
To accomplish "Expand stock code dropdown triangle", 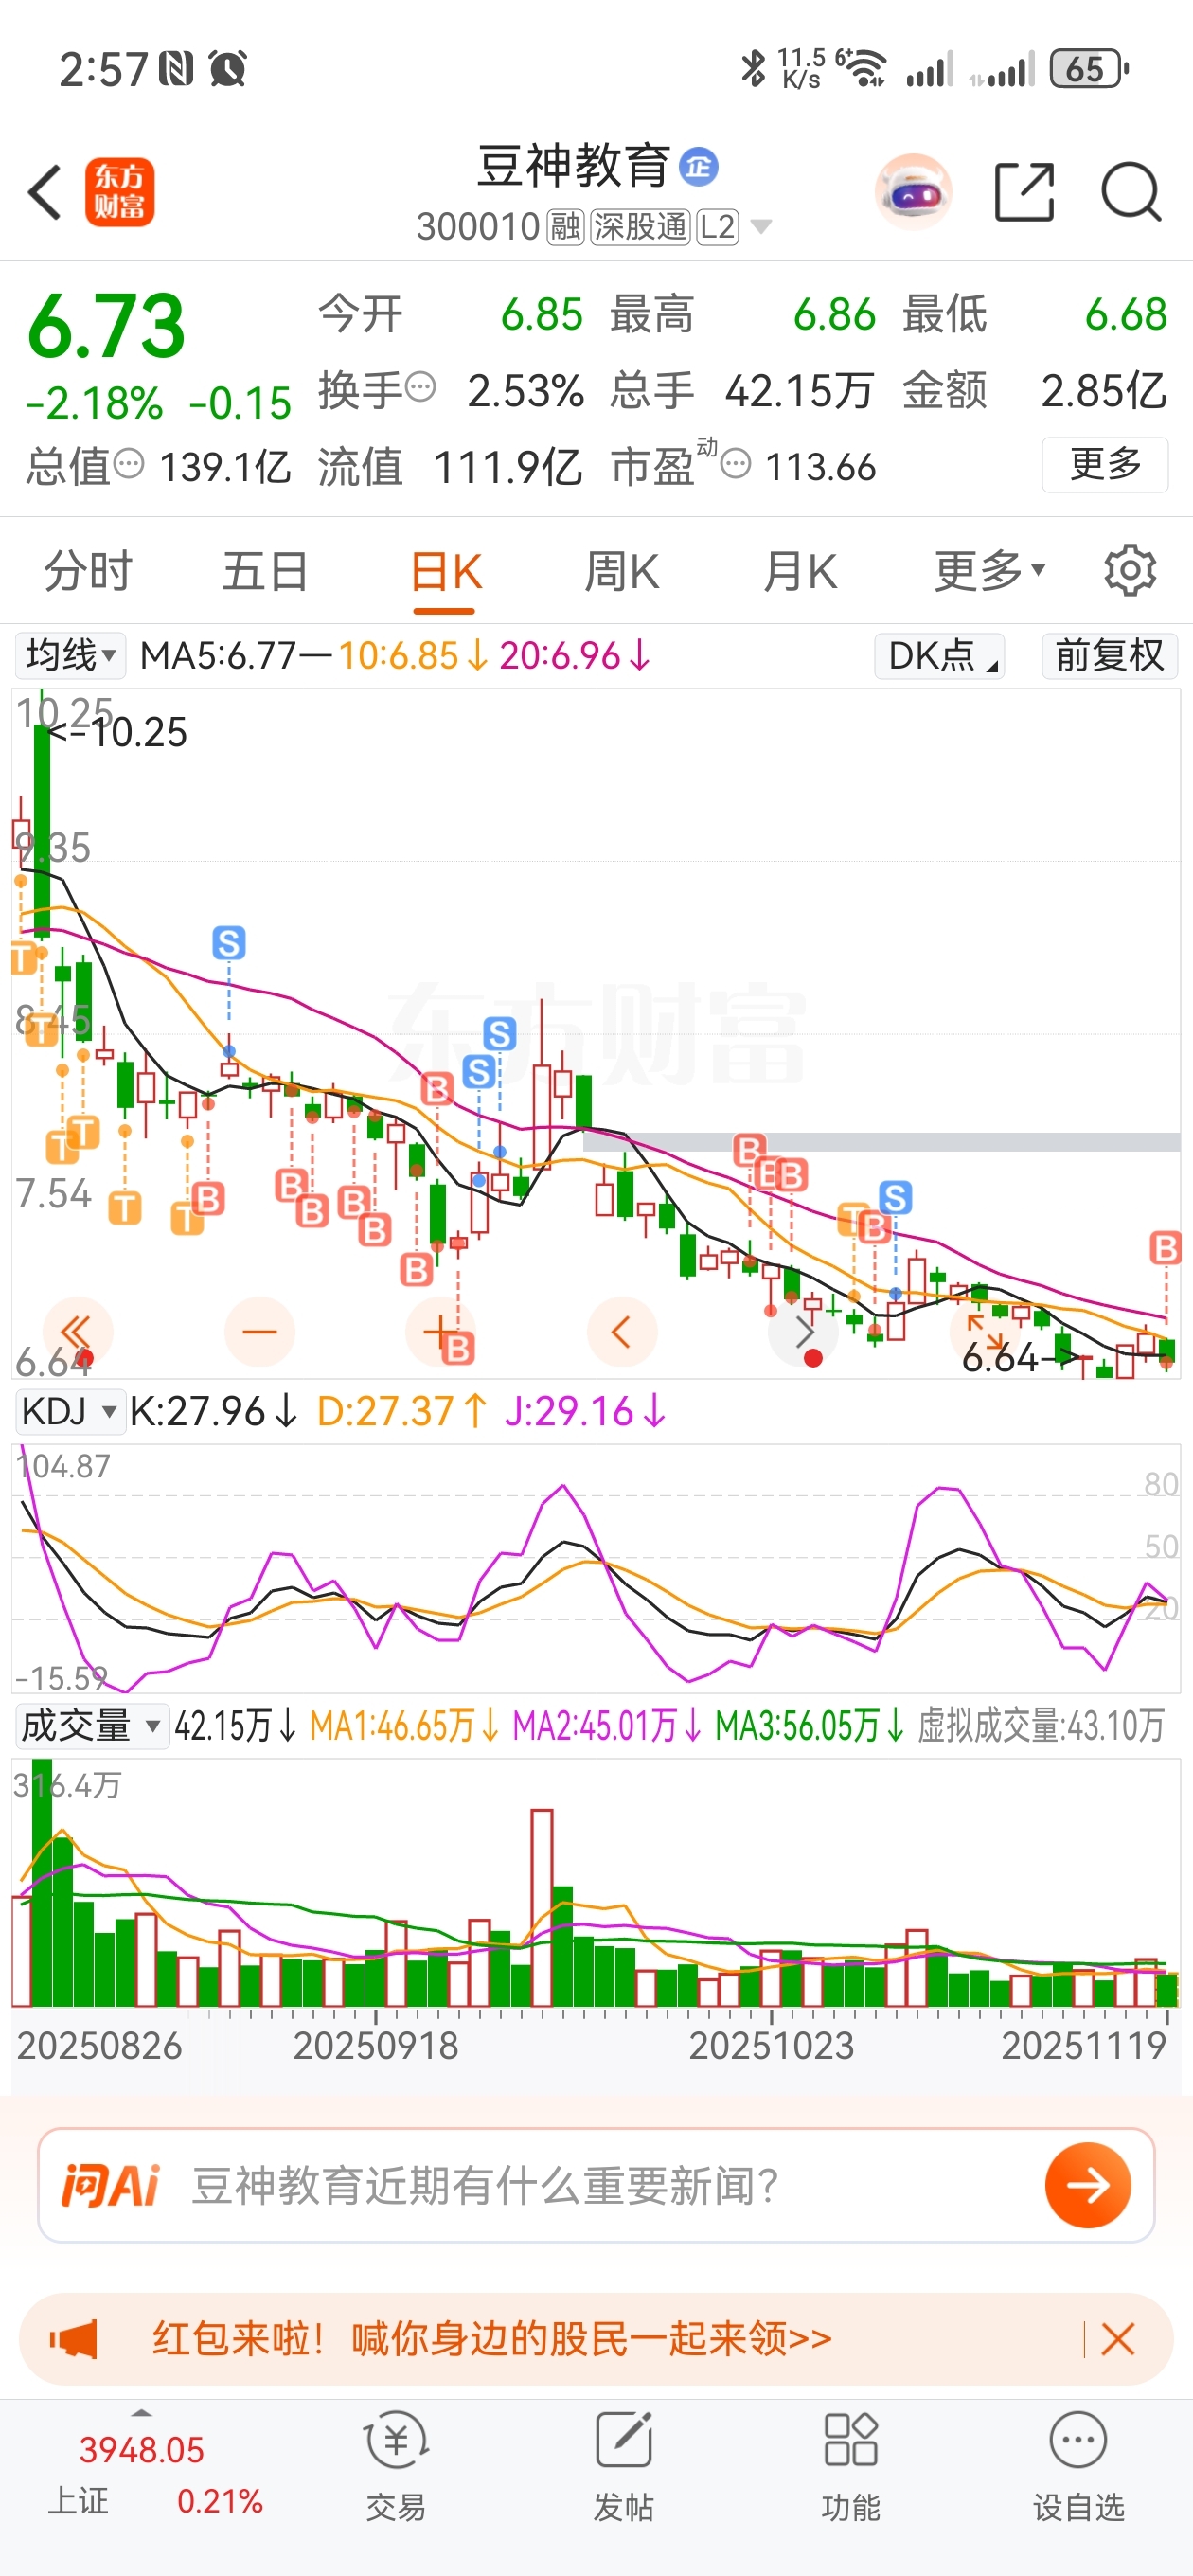I will [761, 227].
